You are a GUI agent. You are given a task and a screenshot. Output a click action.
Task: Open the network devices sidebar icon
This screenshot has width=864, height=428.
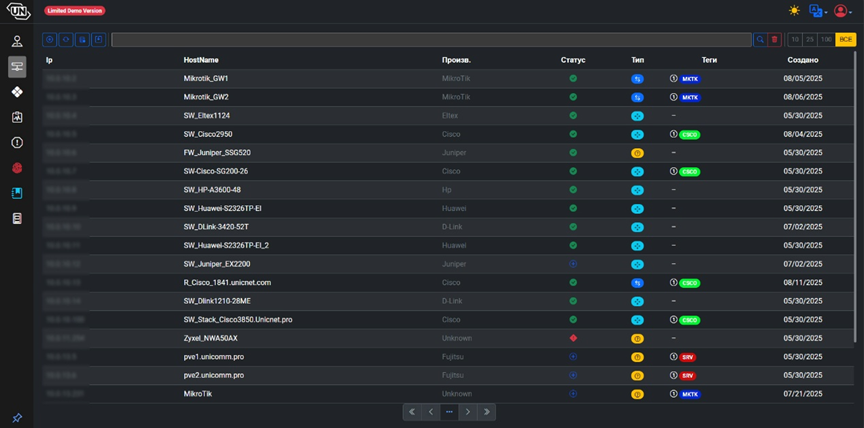tap(17, 67)
